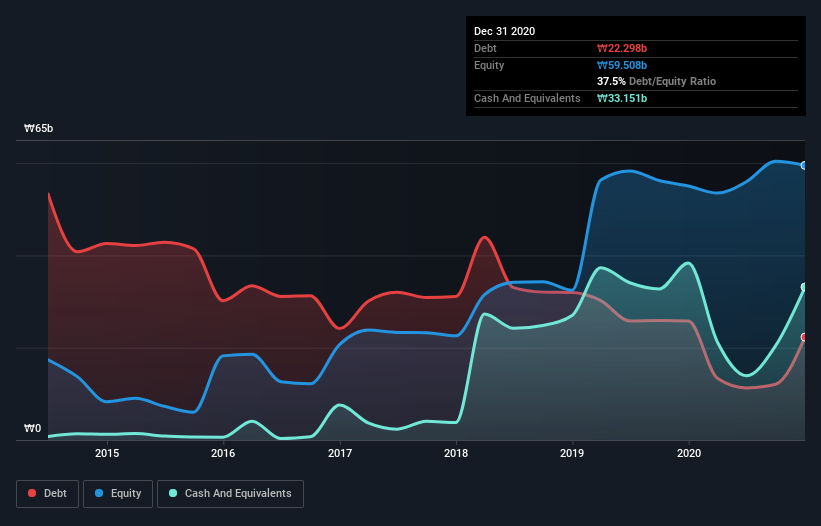Screen dimensions: 821x526
Task: Select the Equity end-point marker on the chart
Action: (x=804, y=165)
